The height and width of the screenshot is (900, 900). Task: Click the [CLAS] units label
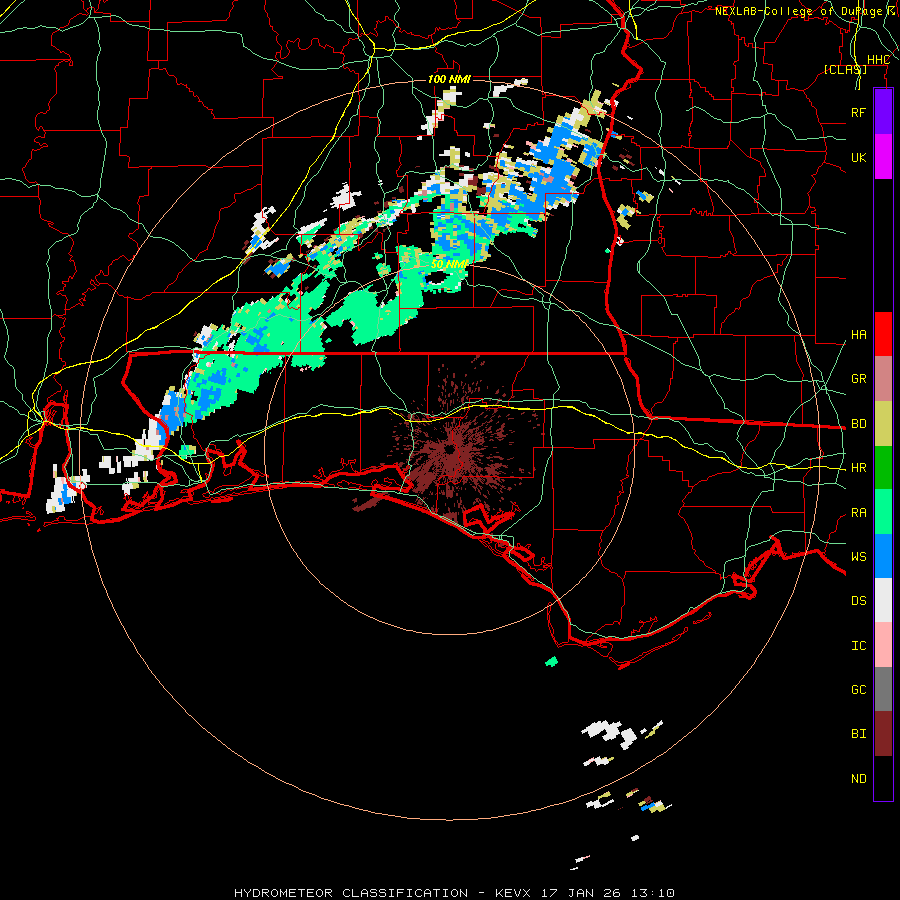(x=845, y=69)
